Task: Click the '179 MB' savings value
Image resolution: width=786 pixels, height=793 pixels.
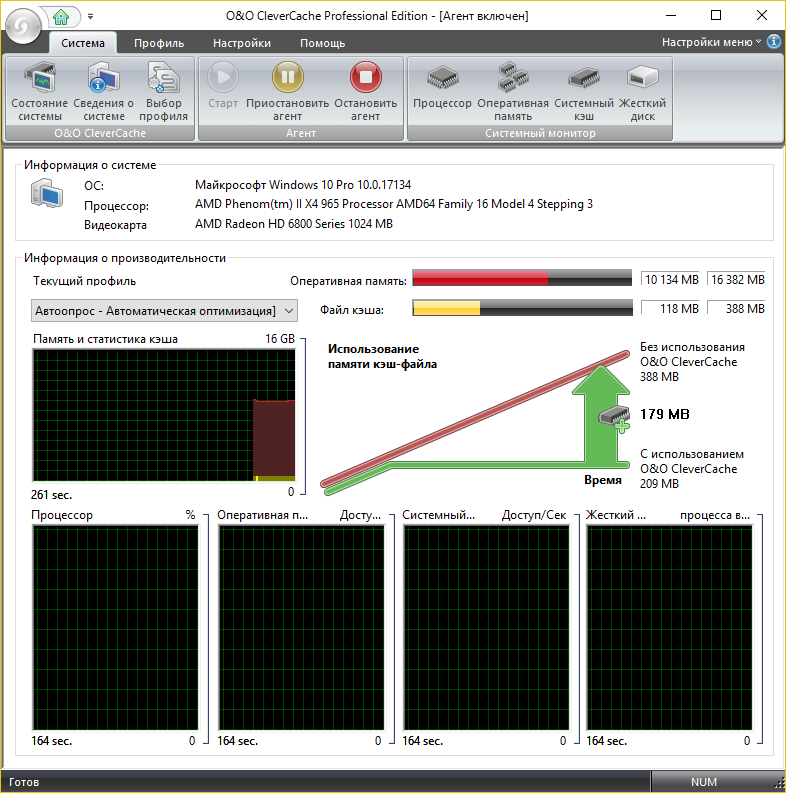Action: coord(665,414)
